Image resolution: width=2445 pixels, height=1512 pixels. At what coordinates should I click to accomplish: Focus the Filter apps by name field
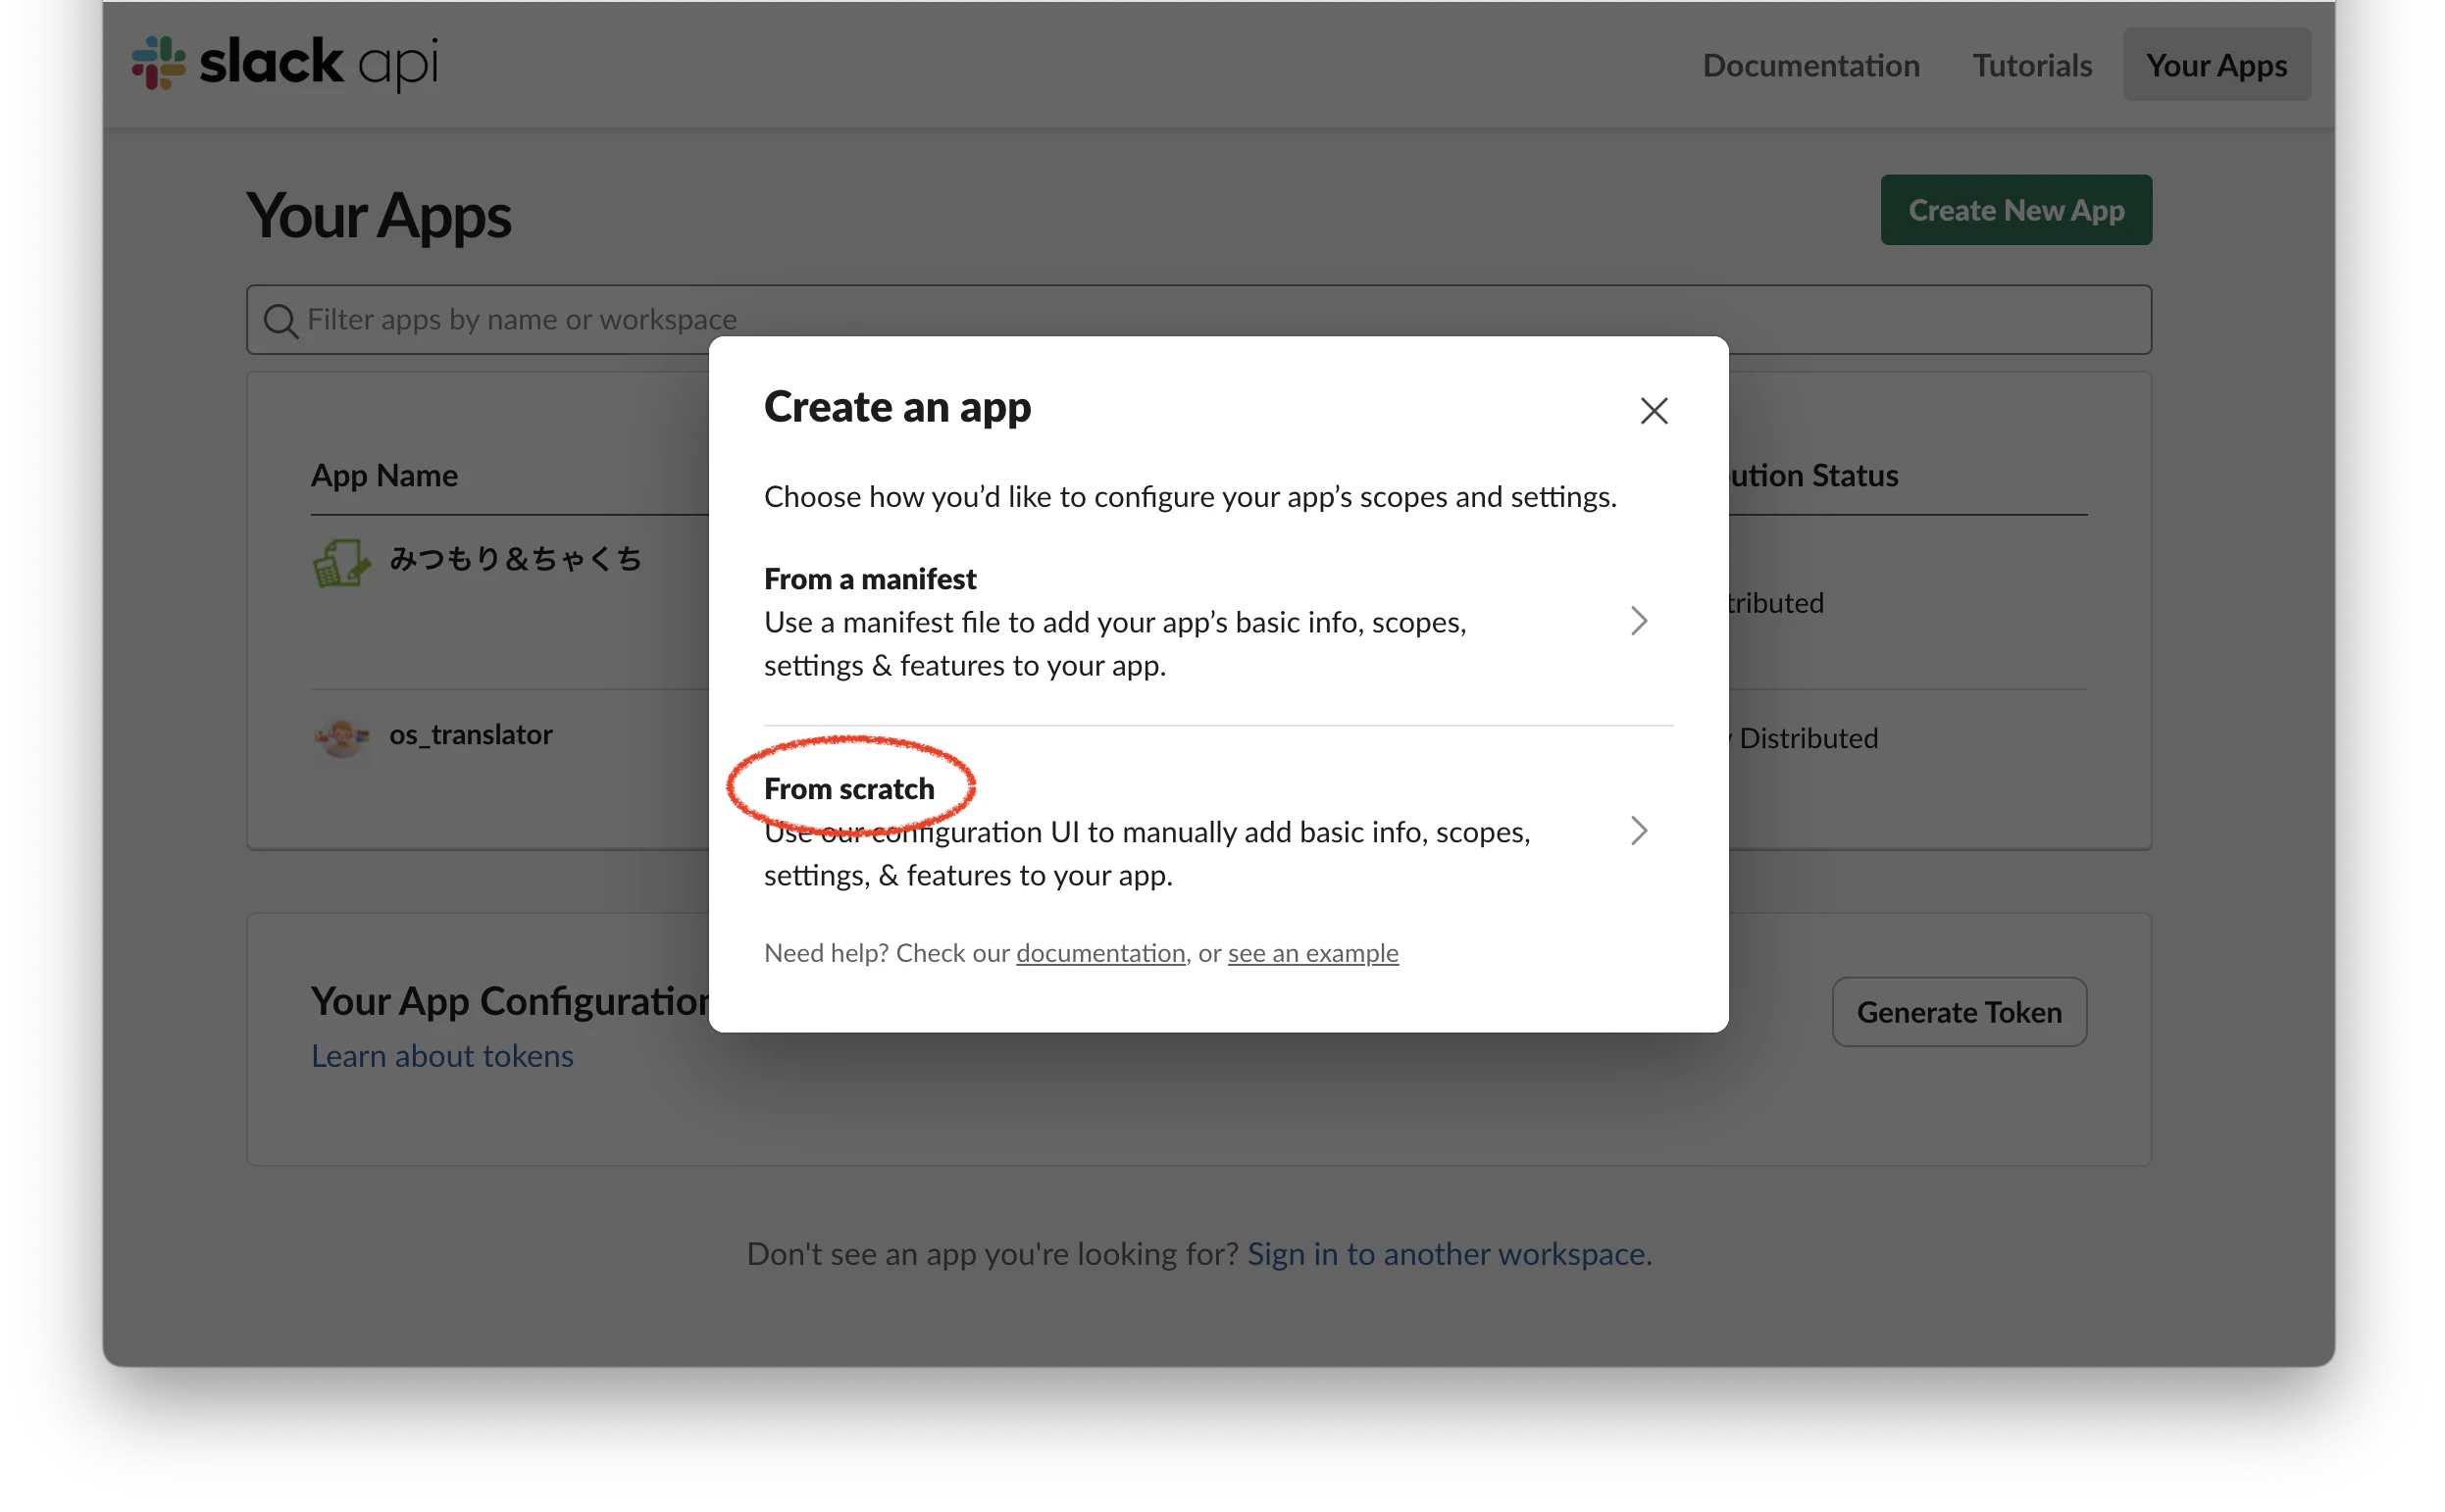tap(1199, 320)
